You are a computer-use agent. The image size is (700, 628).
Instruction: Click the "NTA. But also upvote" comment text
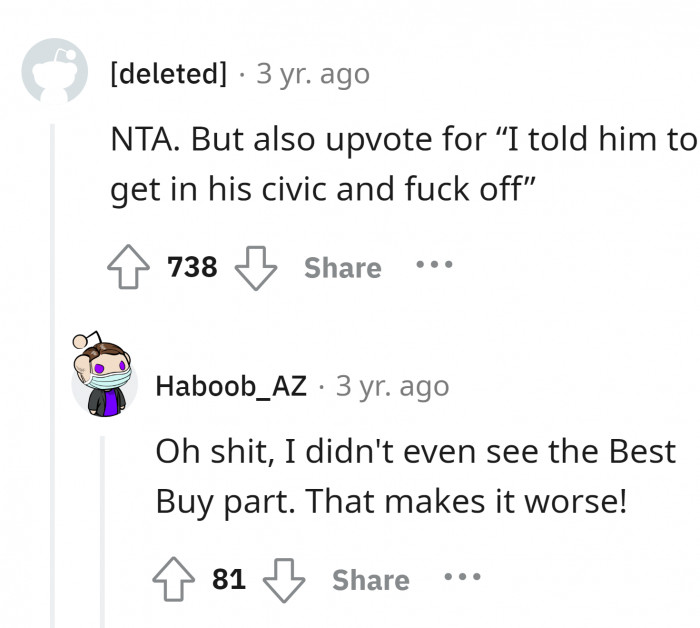402,167
